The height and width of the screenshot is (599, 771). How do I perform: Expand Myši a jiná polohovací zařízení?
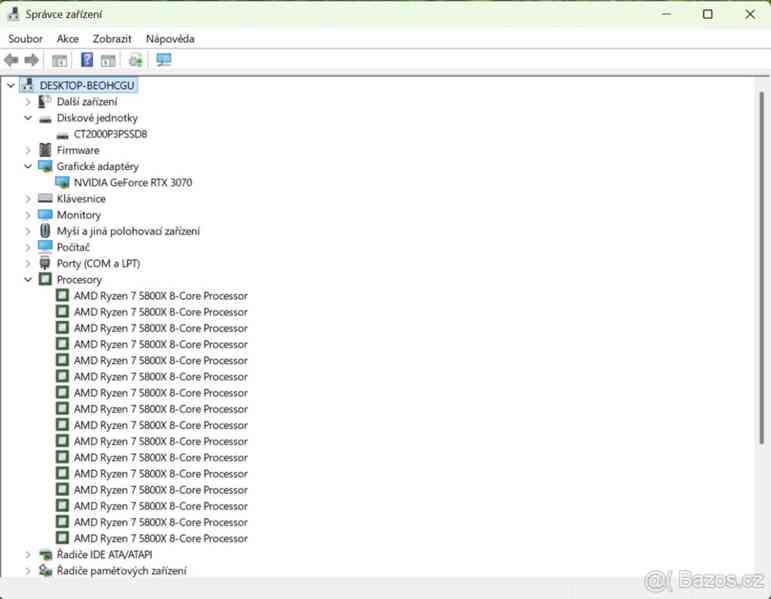click(28, 231)
